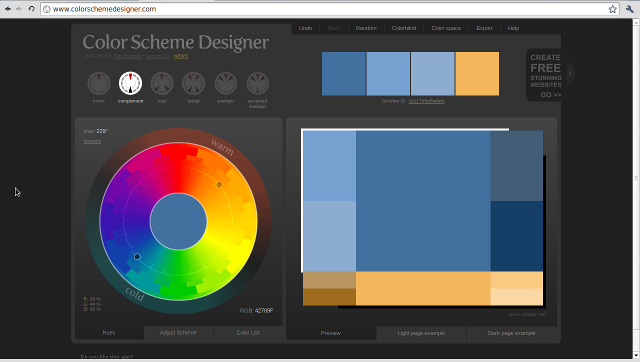Click the blue center circle of color wheel
The width and height of the screenshot is (640, 362).
point(178,221)
